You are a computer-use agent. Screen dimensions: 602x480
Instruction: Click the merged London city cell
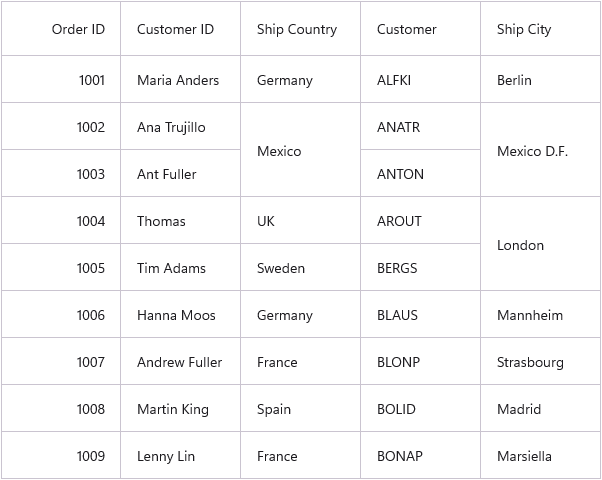click(541, 244)
